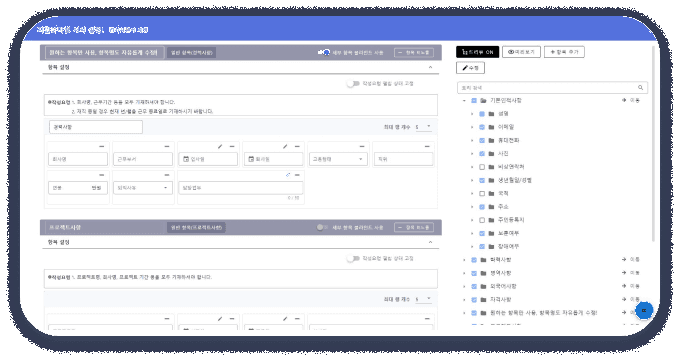Collapse the 기본인적사항 tree node arrow
This screenshot has width=680, height=360.
pos(464,101)
